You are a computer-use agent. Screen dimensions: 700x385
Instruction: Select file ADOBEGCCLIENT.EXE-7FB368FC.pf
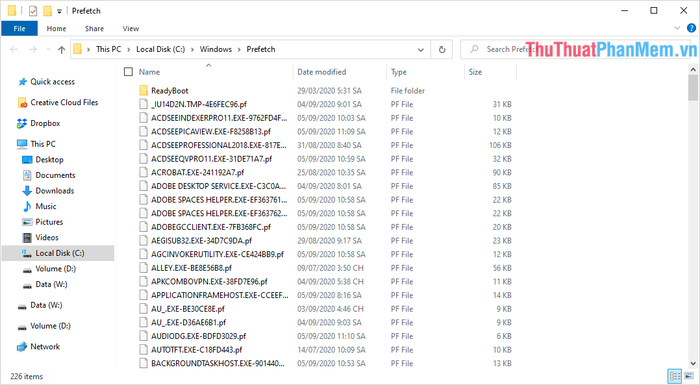click(x=211, y=227)
